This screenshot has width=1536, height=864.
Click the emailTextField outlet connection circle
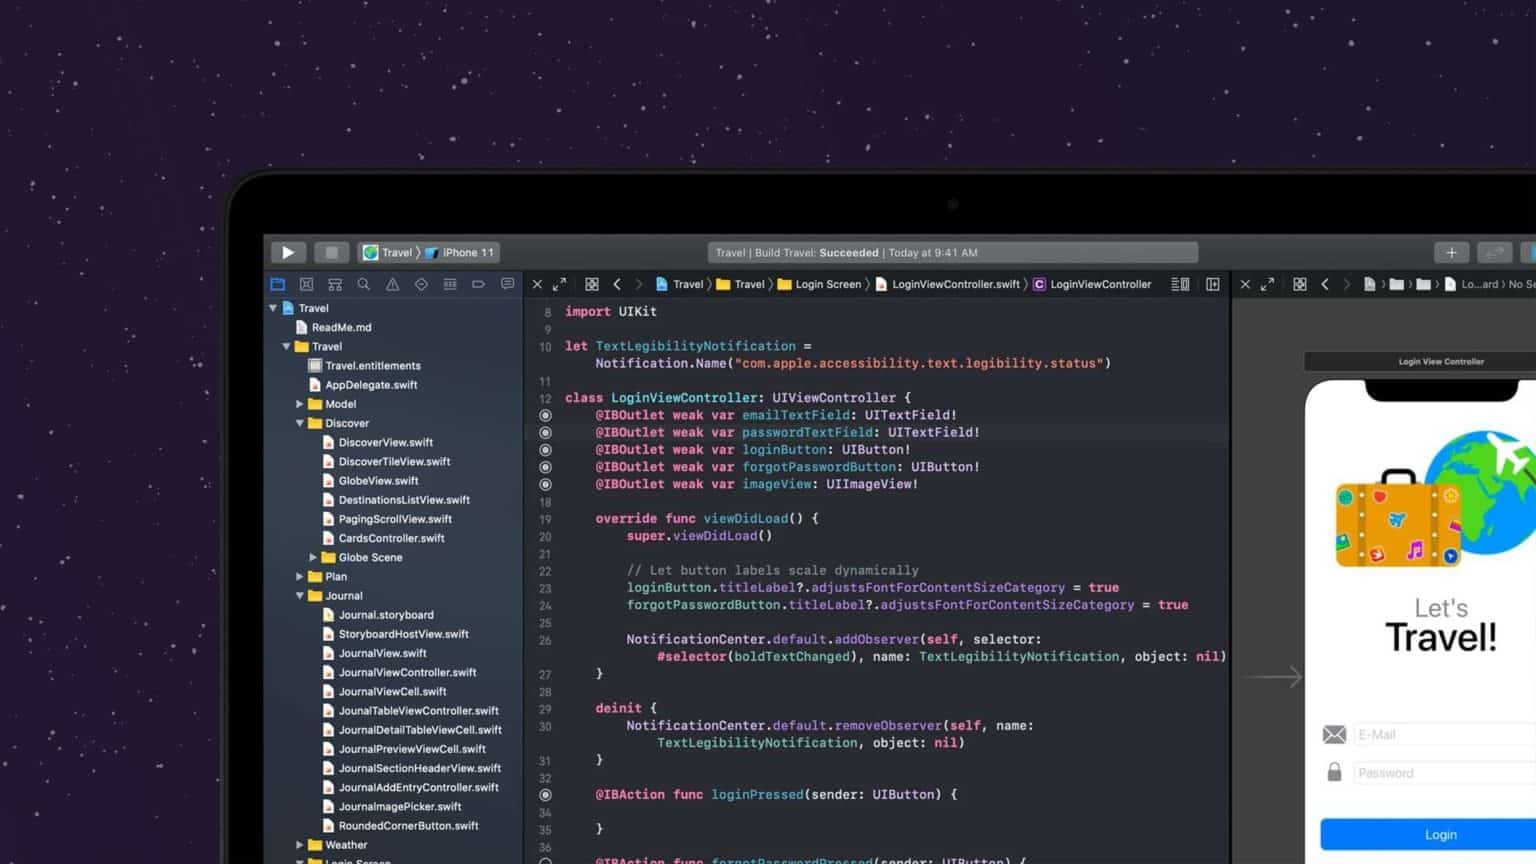[x=545, y=415]
